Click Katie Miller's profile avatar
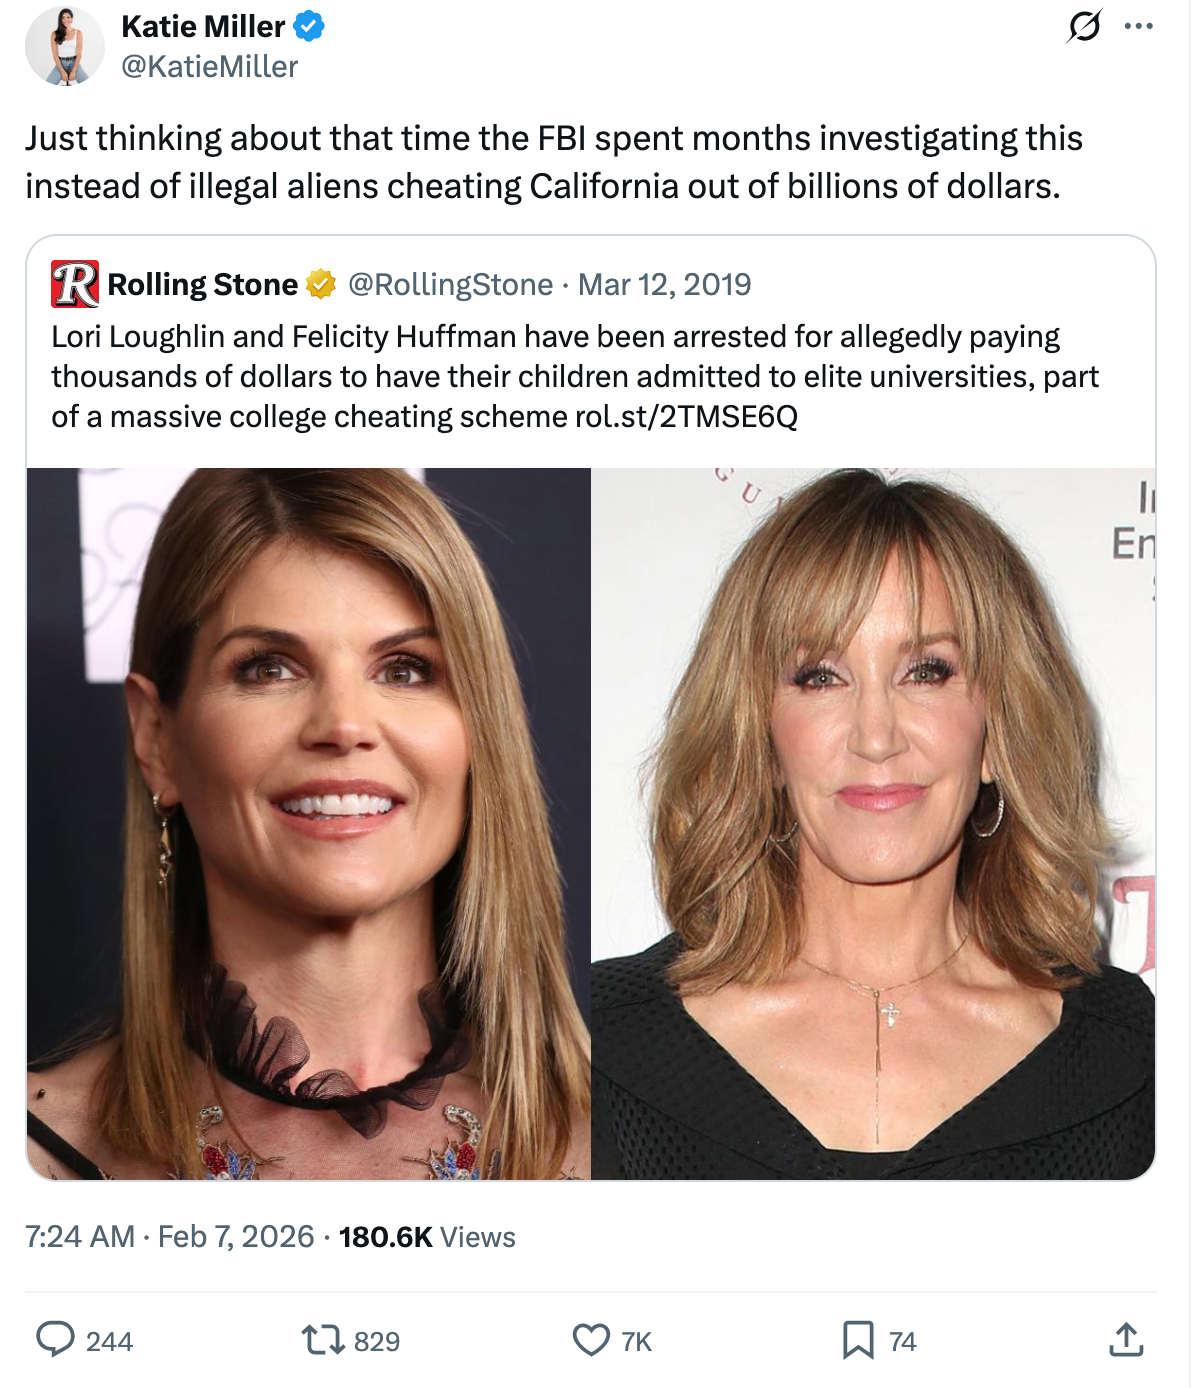 65,46
